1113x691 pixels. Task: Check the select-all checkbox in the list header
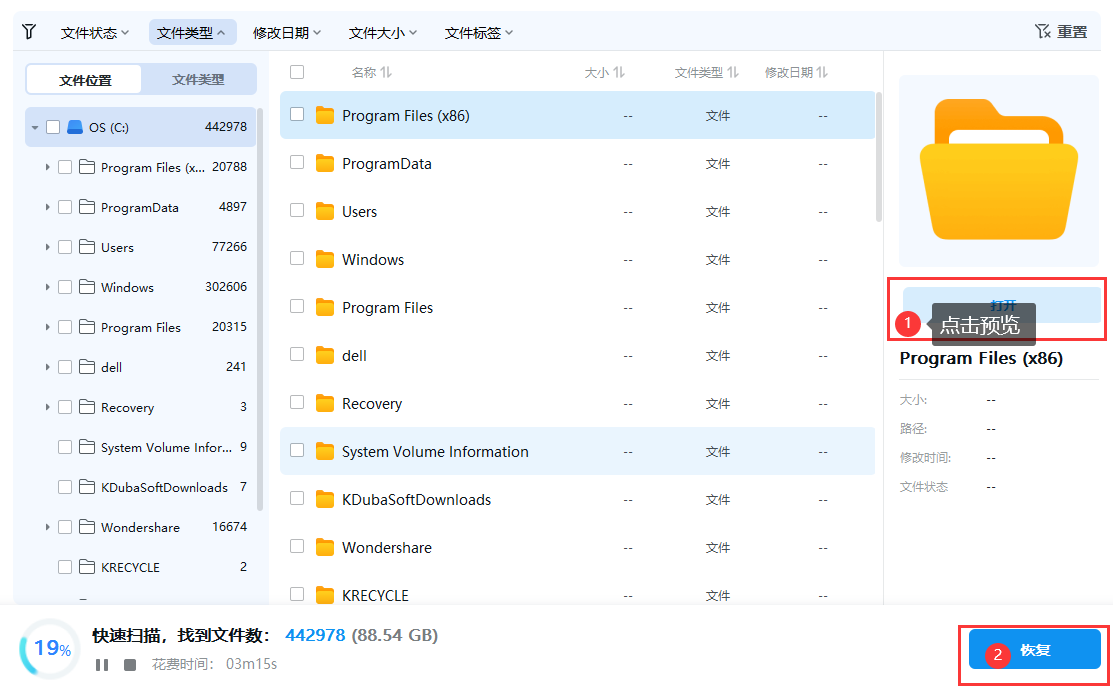click(296, 71)
